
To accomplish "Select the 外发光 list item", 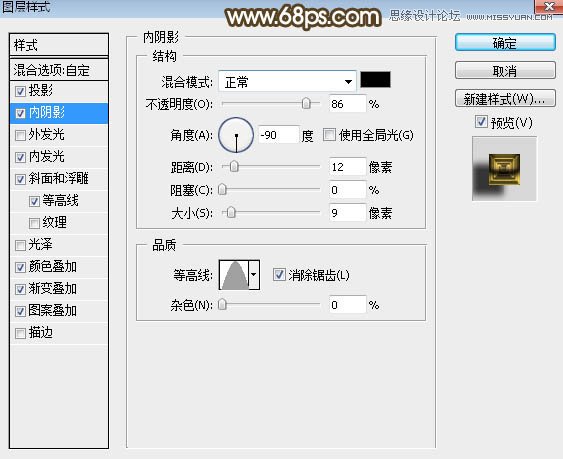I will (x=59, y=135).
